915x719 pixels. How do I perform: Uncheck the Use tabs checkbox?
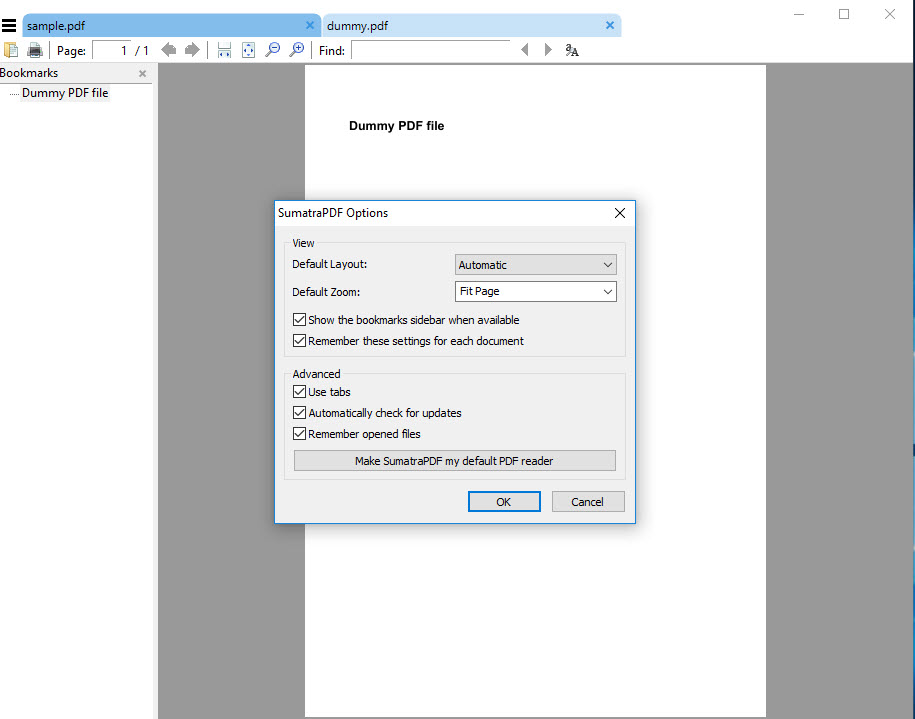pyautogui.click(x=299, y=392)
